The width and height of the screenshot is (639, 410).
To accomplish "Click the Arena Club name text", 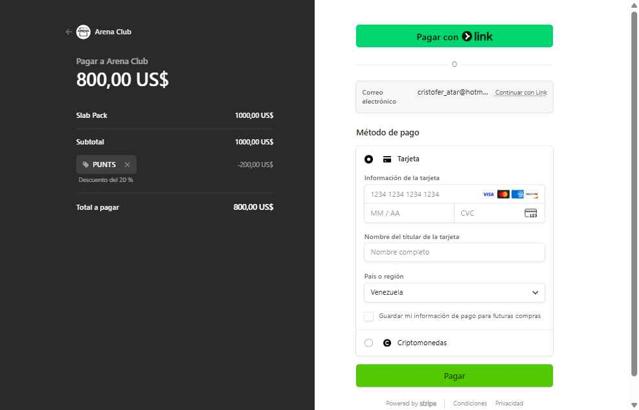I will click(113, 32).
